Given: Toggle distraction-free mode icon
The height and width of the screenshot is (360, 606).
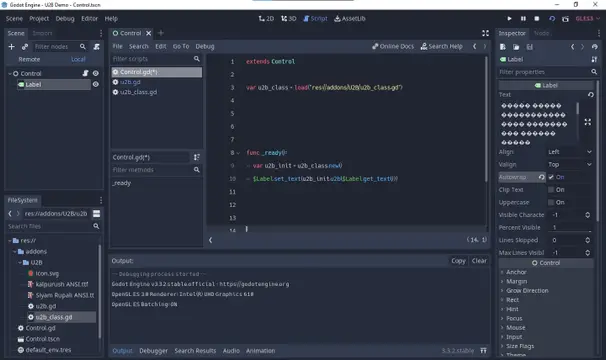Looking at the screenshot, I should (x=485, y=33).
